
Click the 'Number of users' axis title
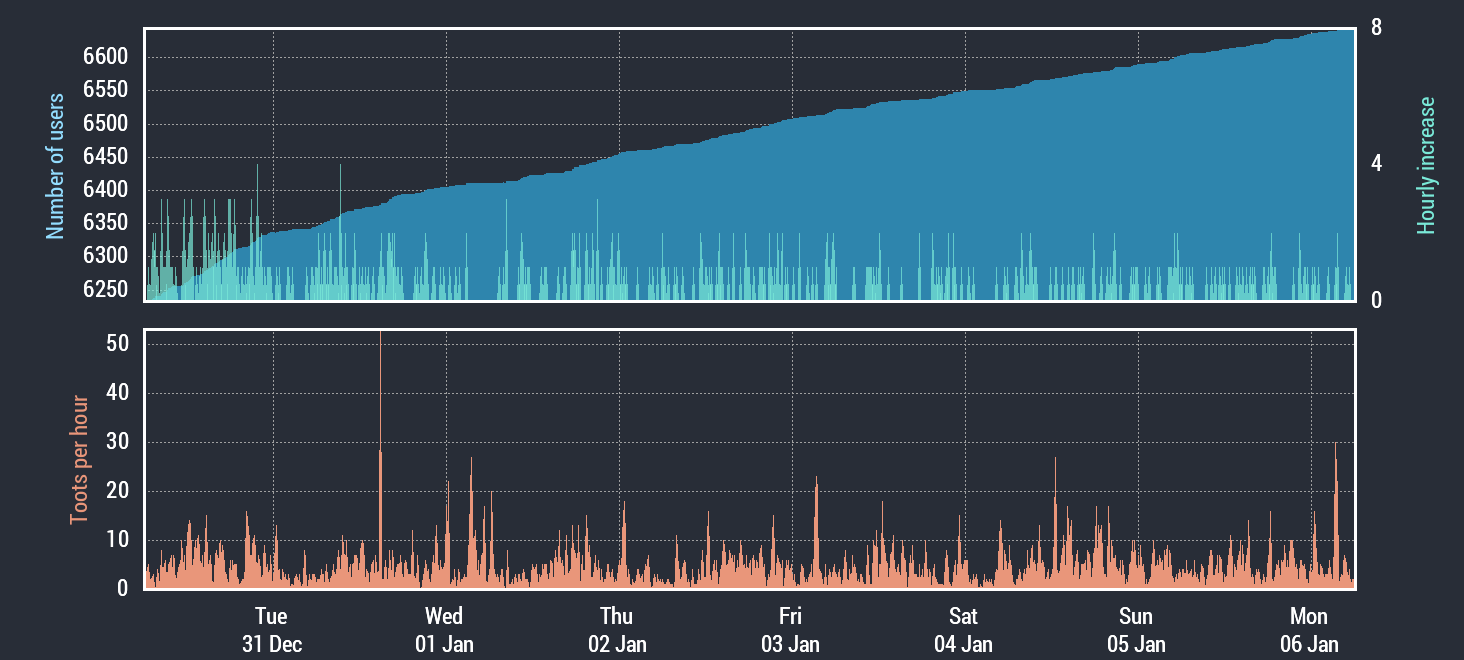pos(56,166)
